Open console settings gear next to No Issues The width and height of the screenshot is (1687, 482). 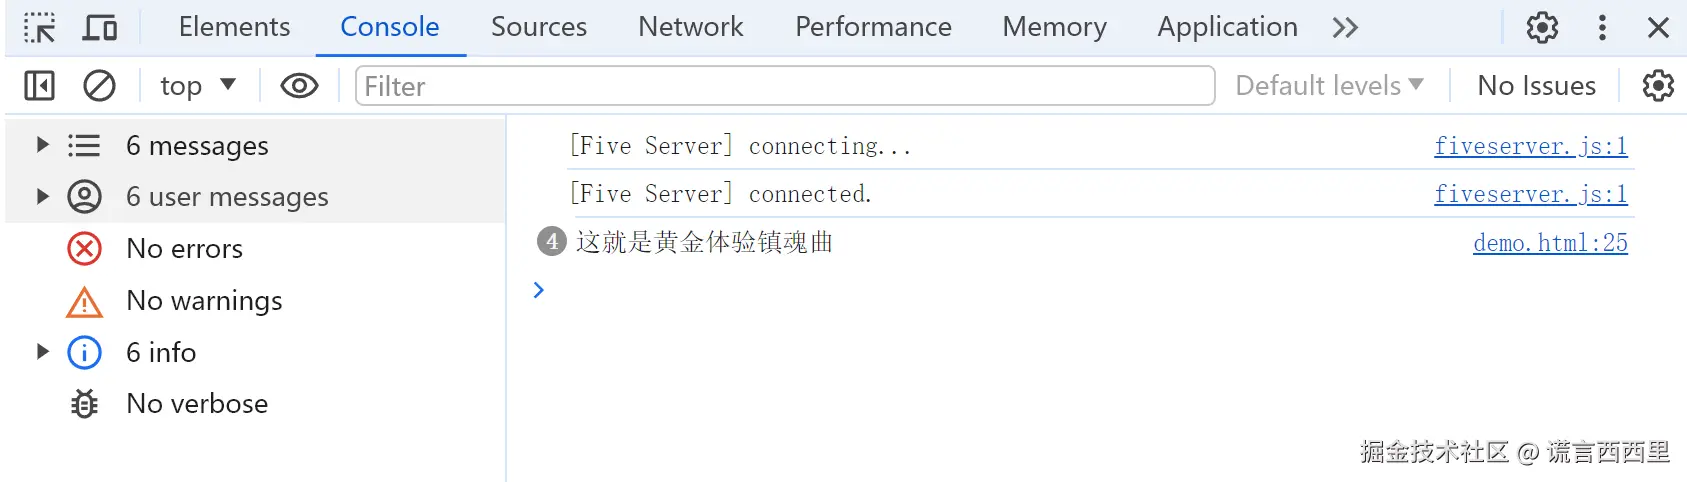click(x=1658, y=86)
